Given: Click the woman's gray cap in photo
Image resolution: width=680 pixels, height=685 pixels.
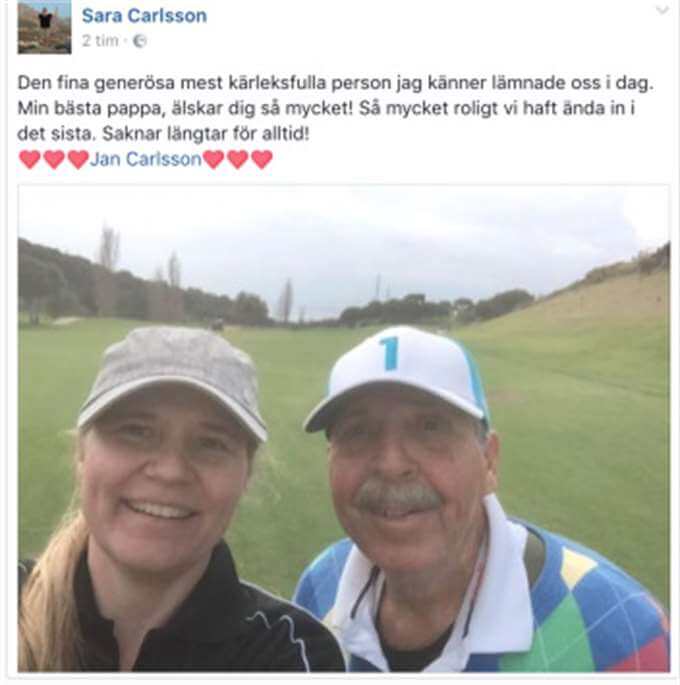Looking at the screenshot, I should point(173,380).
